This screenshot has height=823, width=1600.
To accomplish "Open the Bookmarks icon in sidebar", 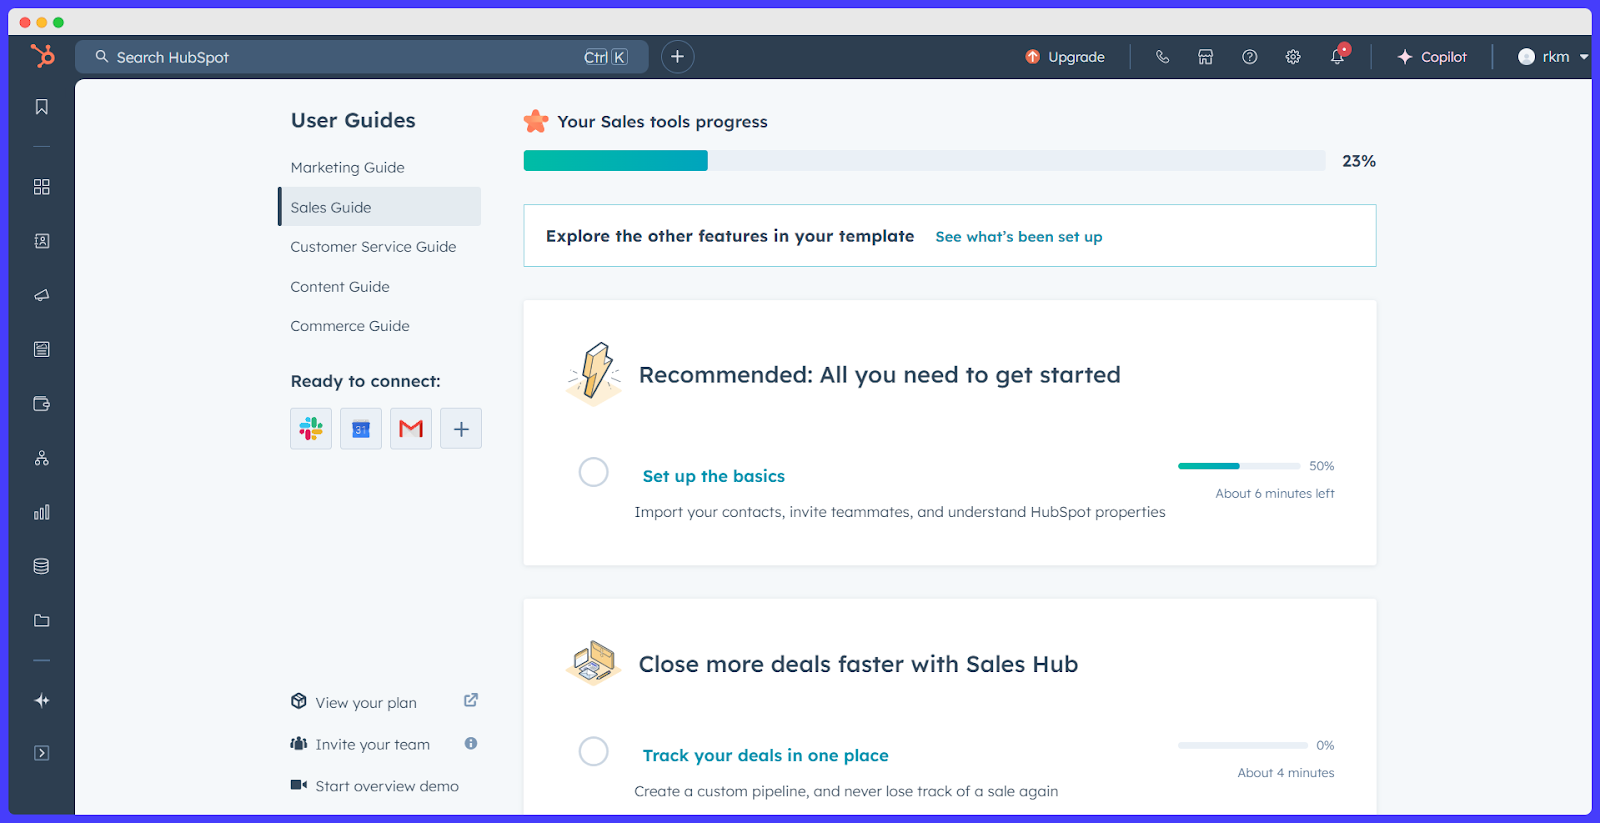I will click(42, 107).
